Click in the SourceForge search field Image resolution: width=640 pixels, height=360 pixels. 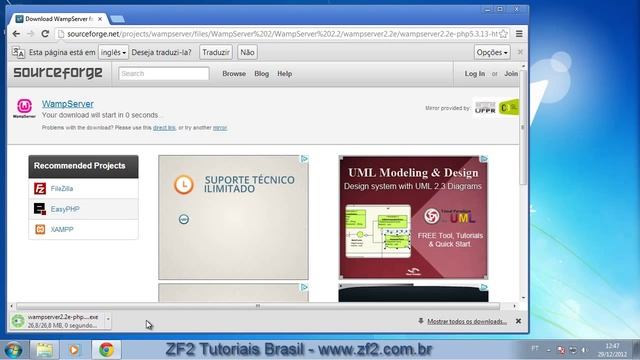pyautogui.click(x=164, y=74)
